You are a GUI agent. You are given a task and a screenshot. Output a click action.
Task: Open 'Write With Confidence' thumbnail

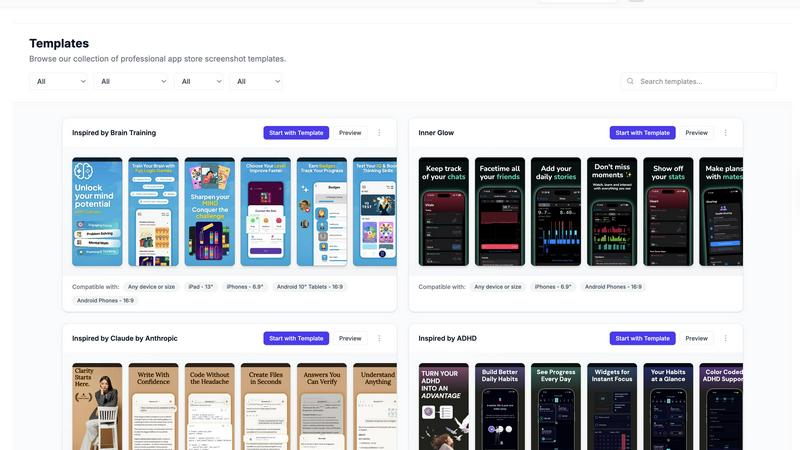coord(153,407)
